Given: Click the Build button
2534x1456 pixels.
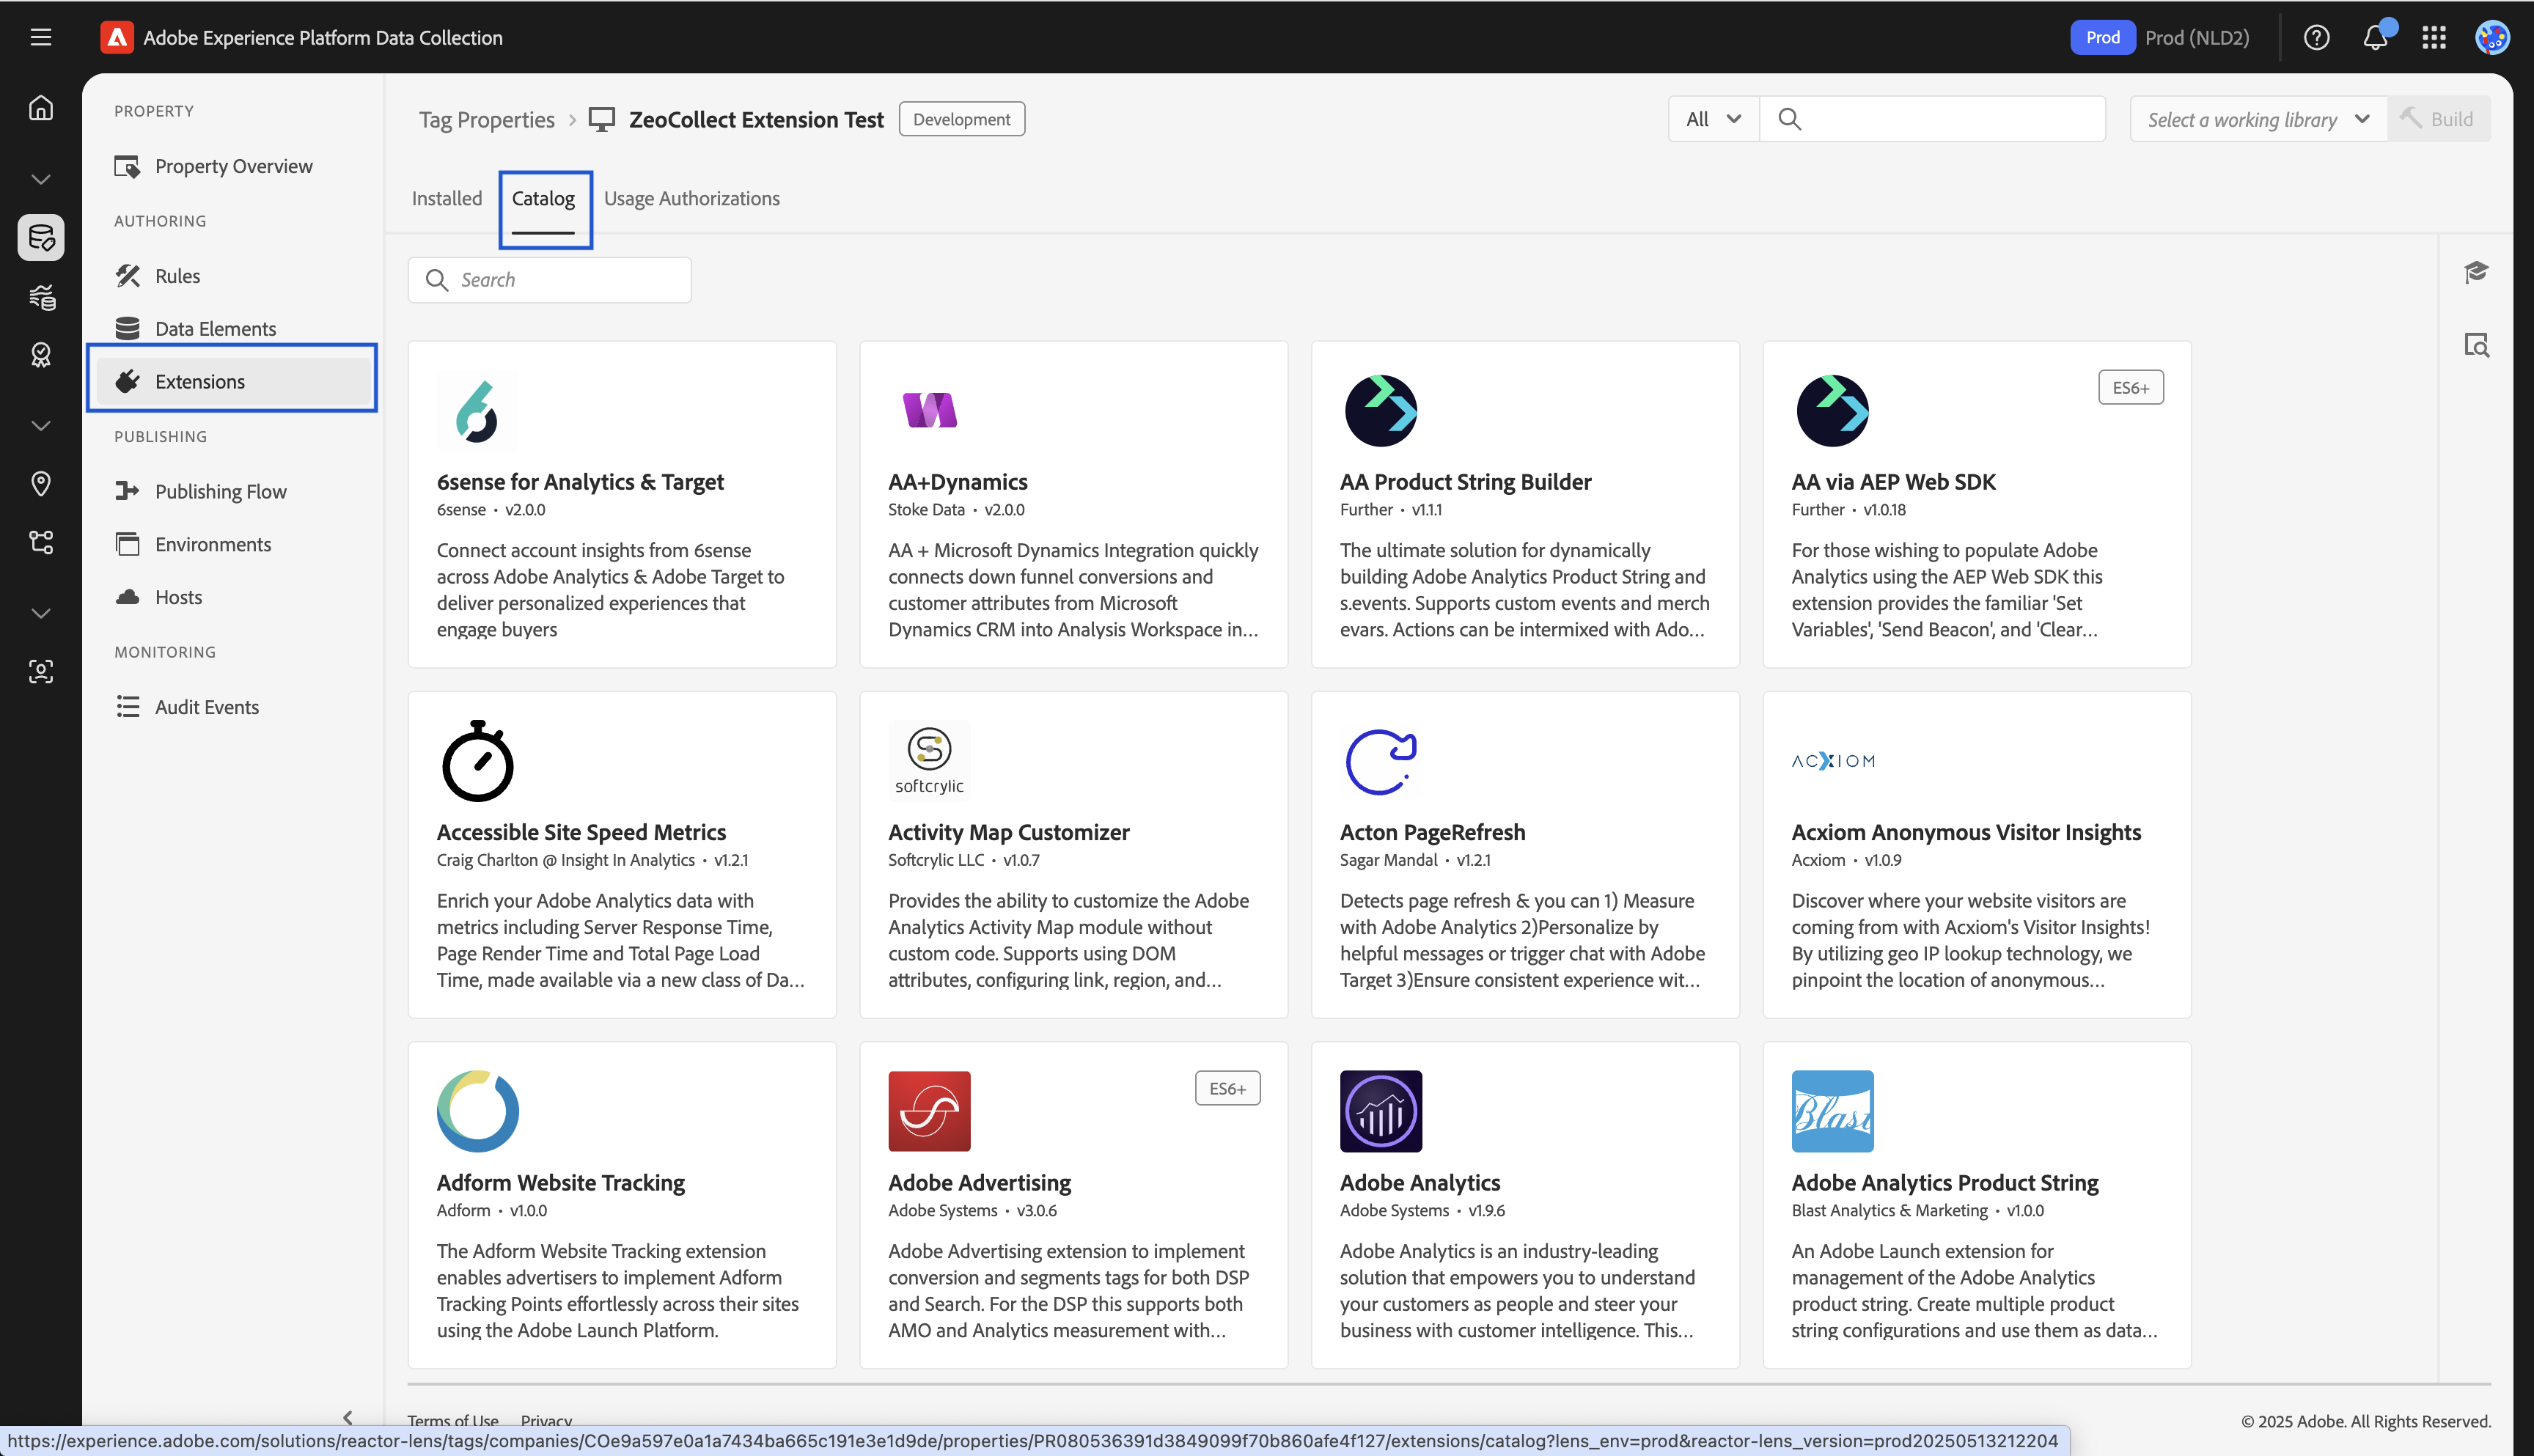Looking at the screenshot, I should pyautogui.click(x=2441, y=118).
